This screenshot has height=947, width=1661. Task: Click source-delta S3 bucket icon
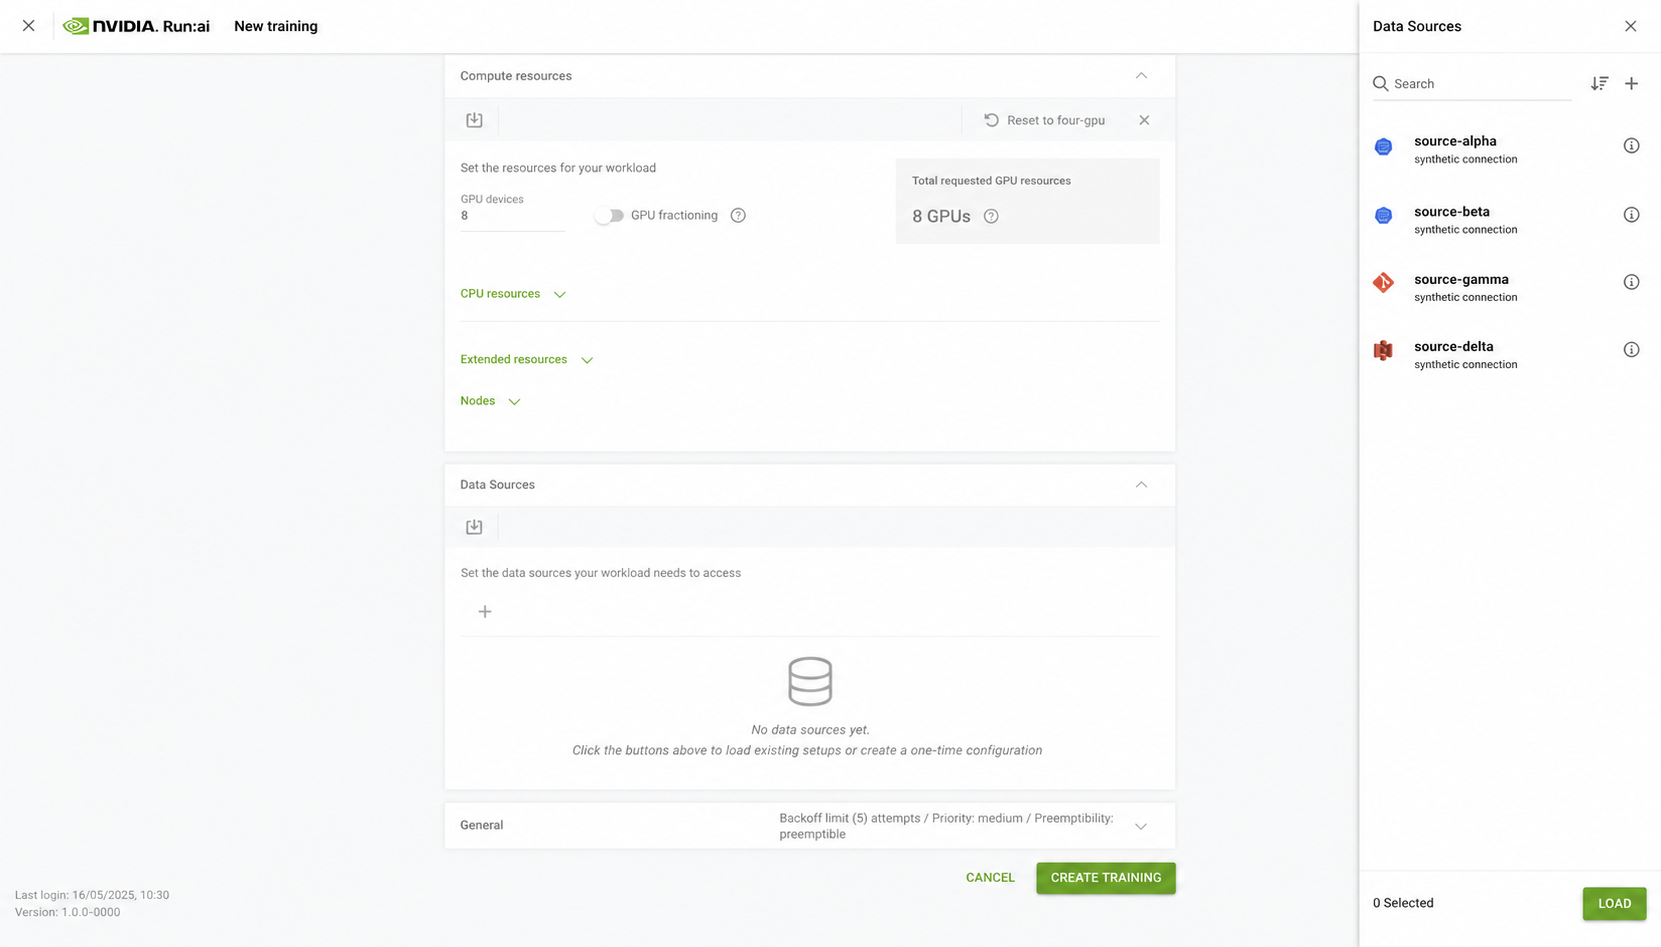coord(1383,350)
